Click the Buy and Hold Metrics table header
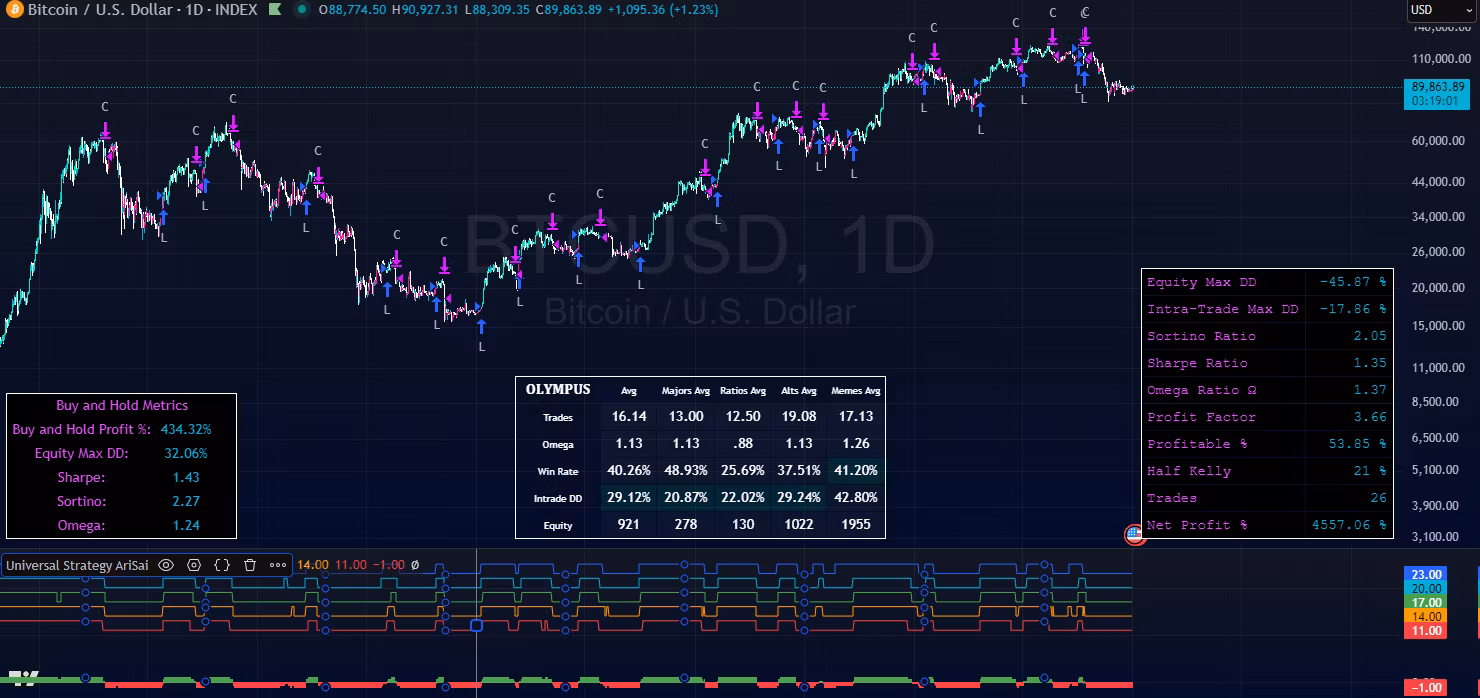This screenshot has height=698, width=1480. pyautogui.click(x=121, y=405)
